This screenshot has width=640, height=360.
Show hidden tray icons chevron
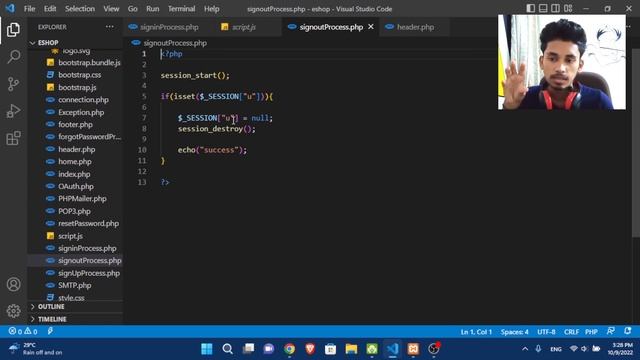[525, 349]
